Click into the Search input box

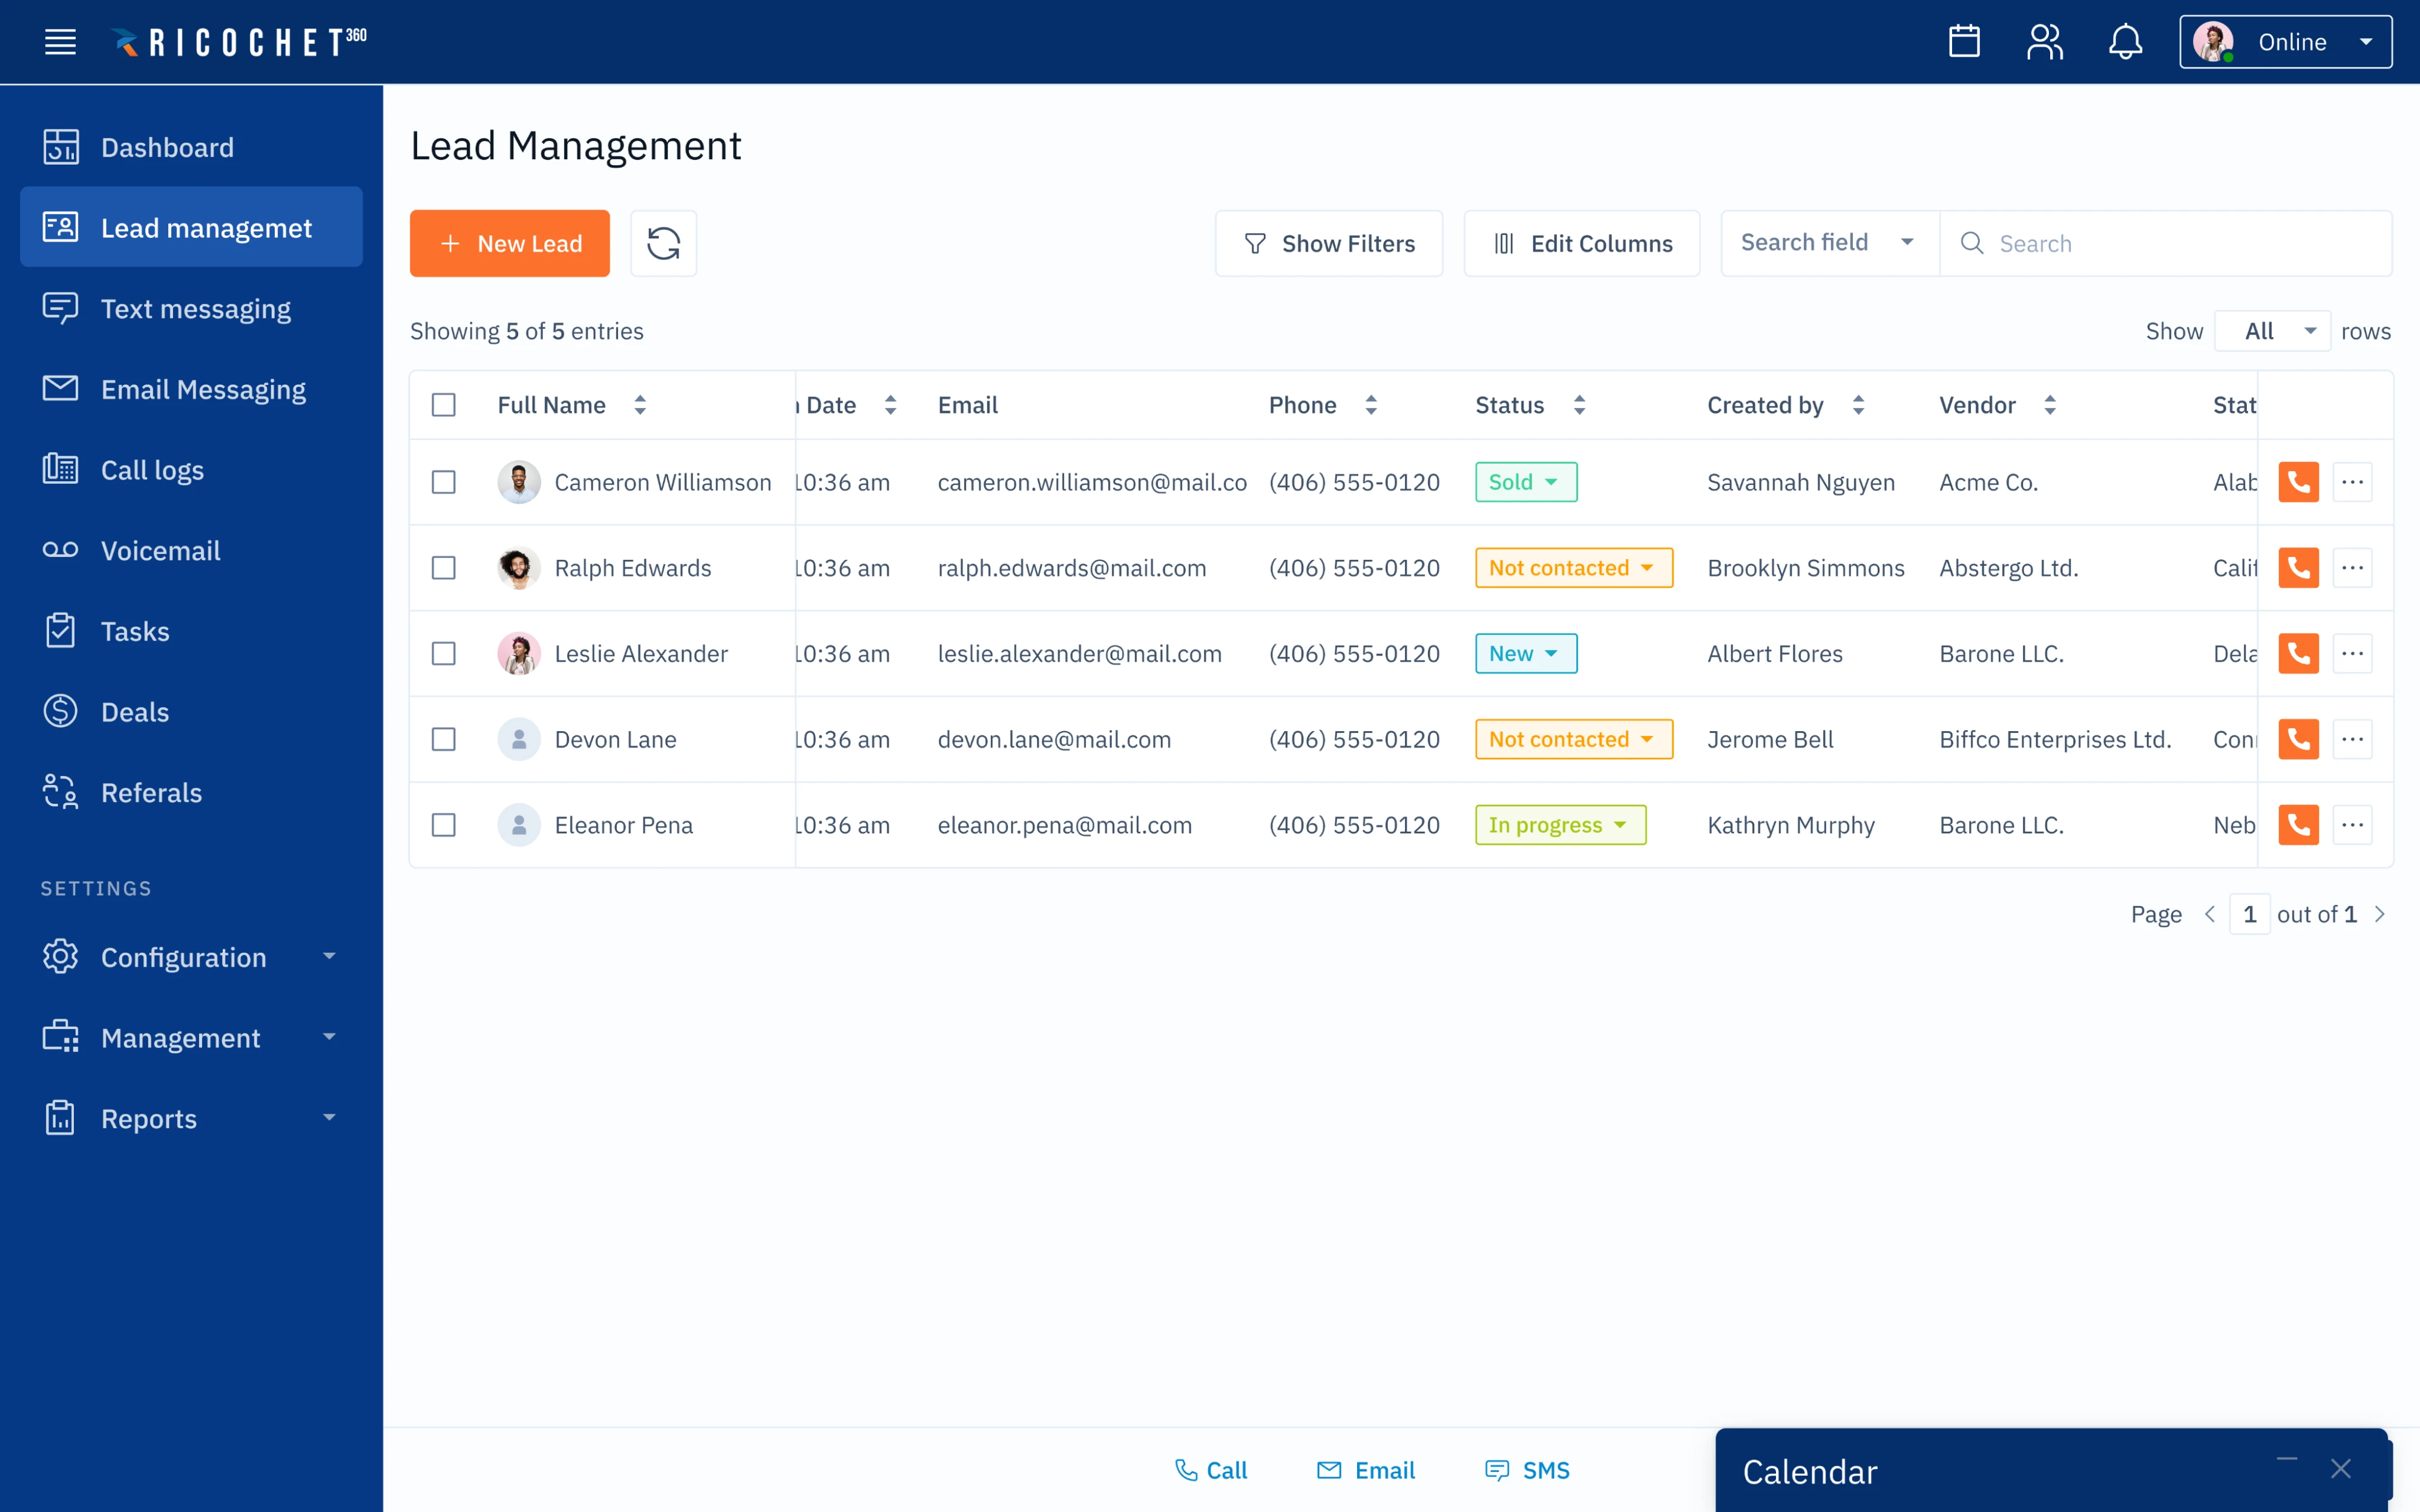(2180, 243)
